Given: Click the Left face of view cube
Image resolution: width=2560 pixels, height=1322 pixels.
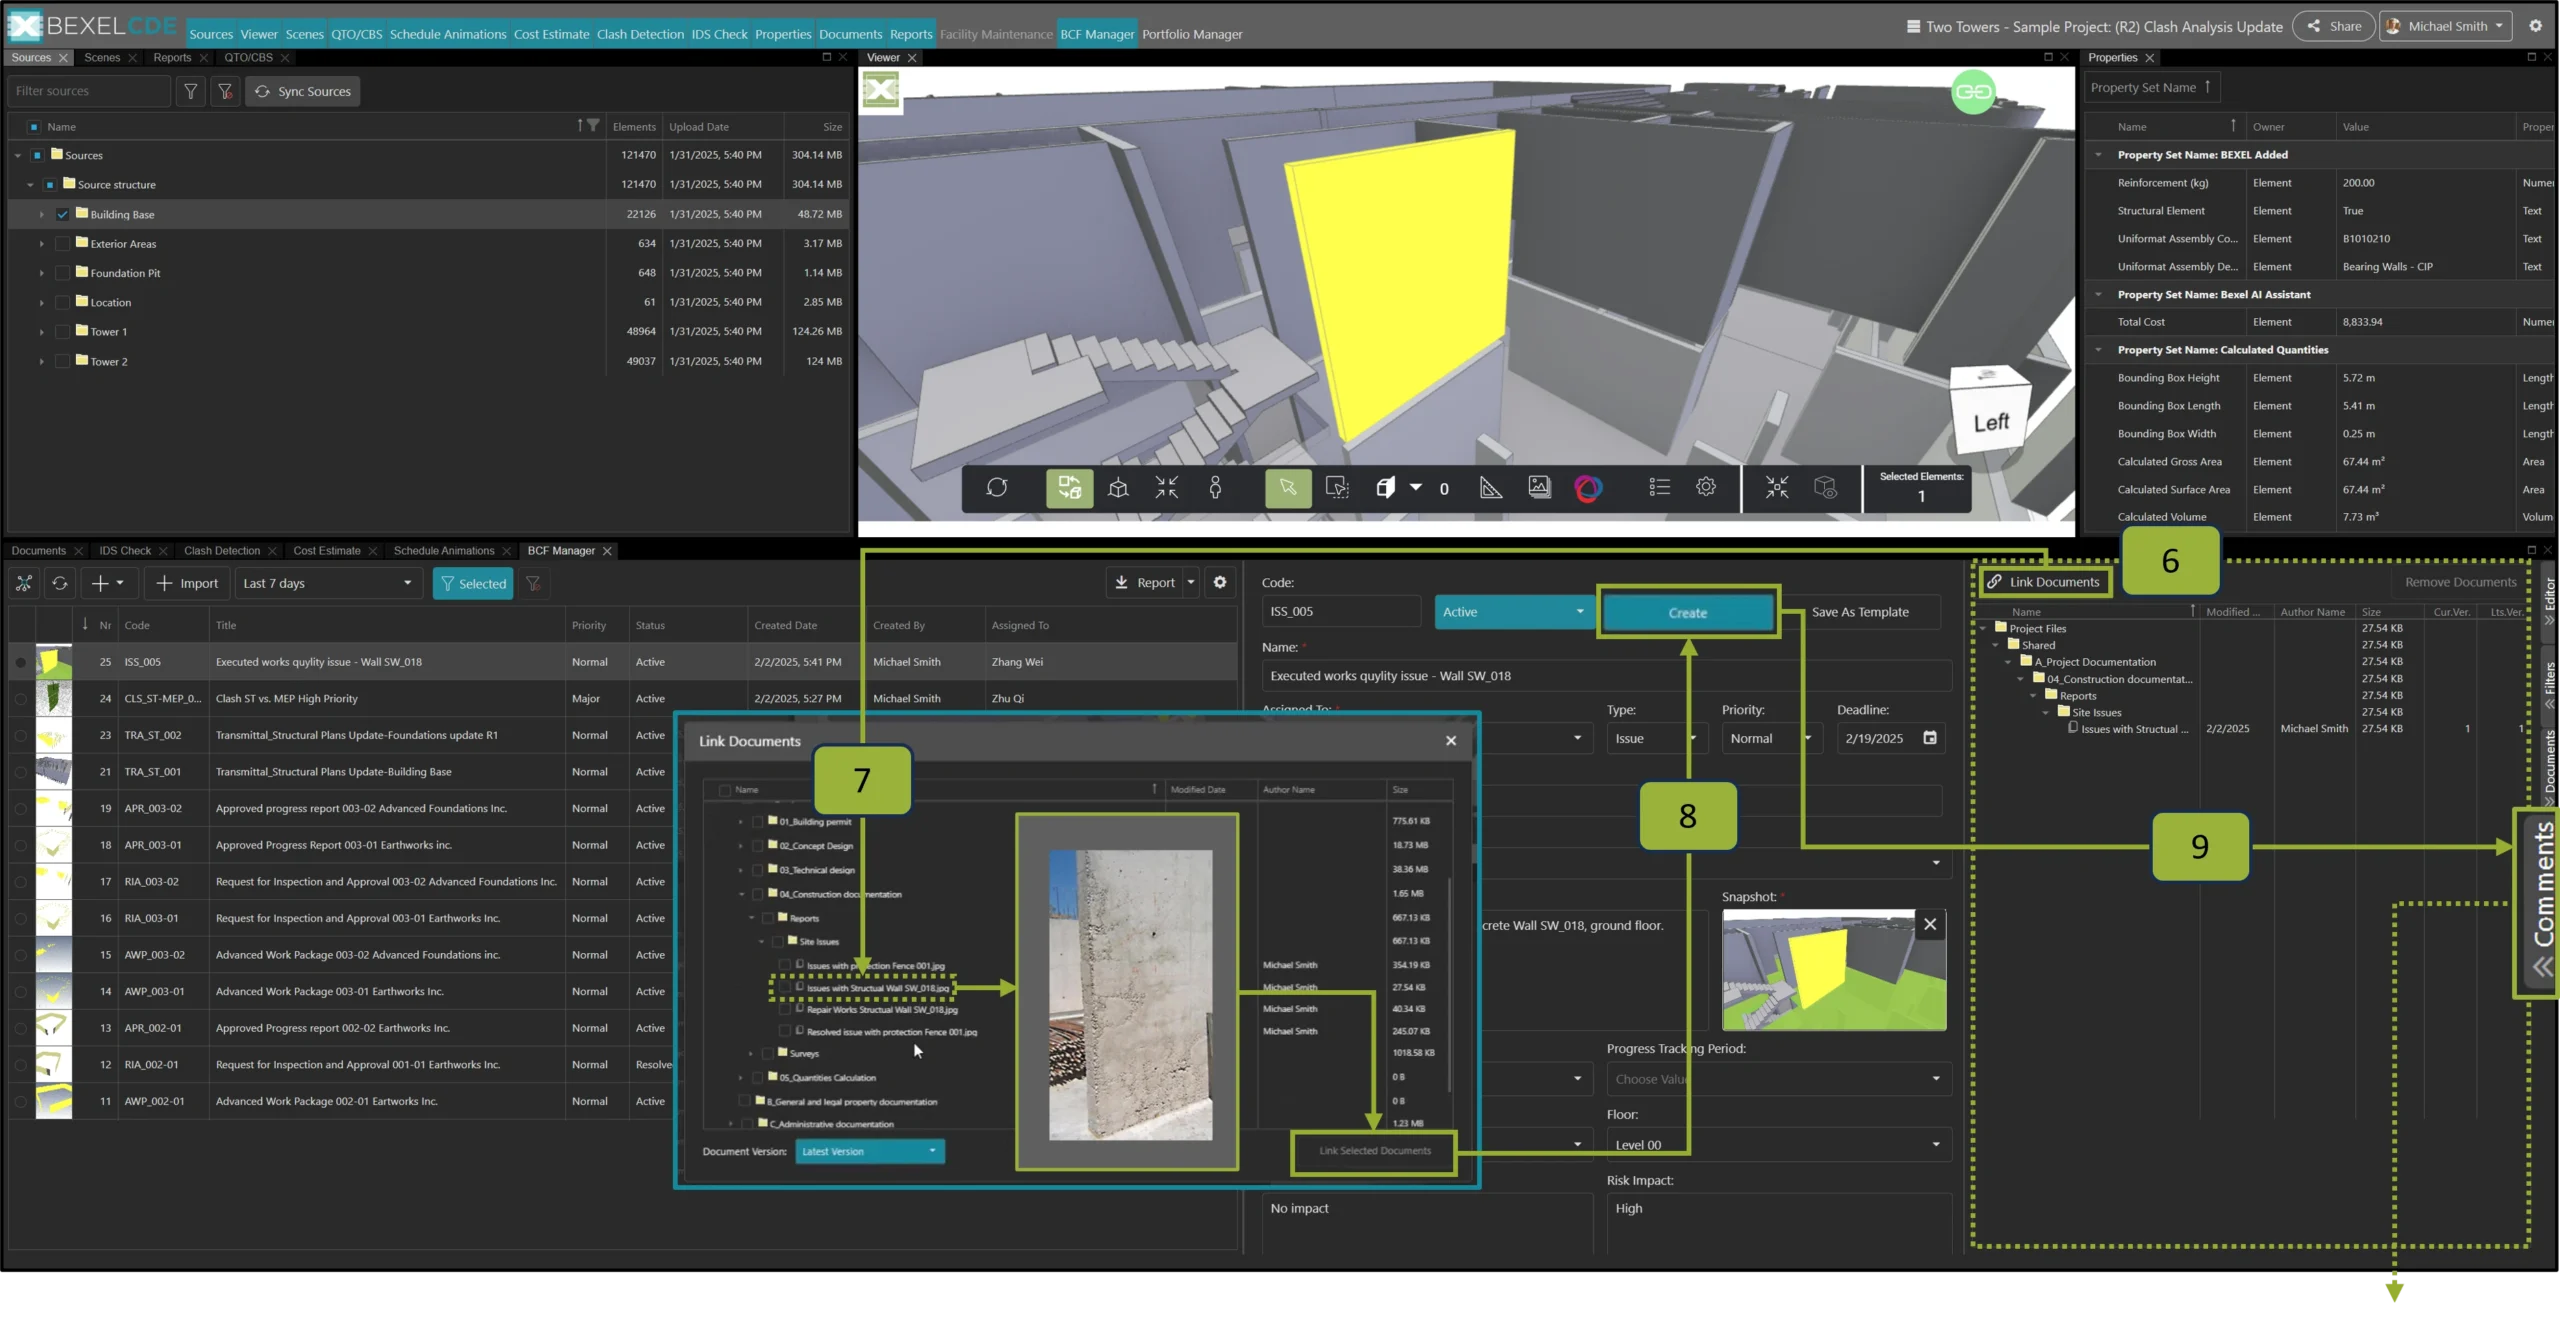Looking at the screenshot, I should point(1990,424).
